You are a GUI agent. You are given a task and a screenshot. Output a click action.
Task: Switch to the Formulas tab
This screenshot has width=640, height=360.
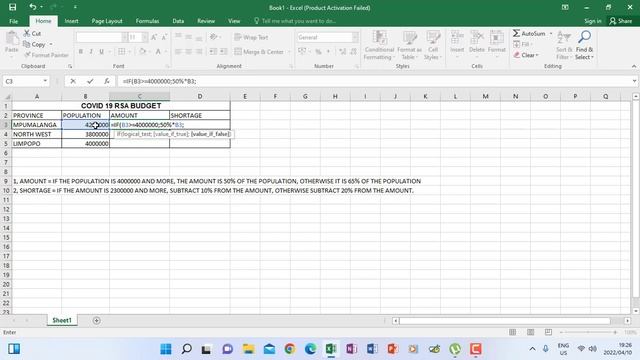click(147, 21)
